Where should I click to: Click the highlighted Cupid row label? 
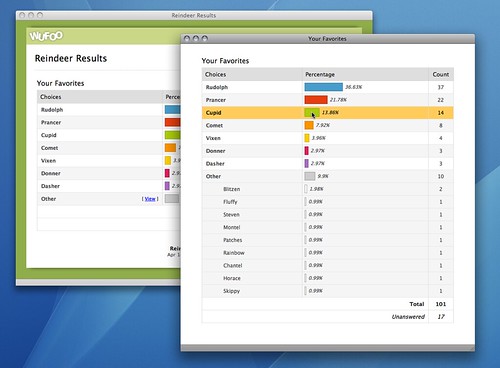(x=213, y=113)
